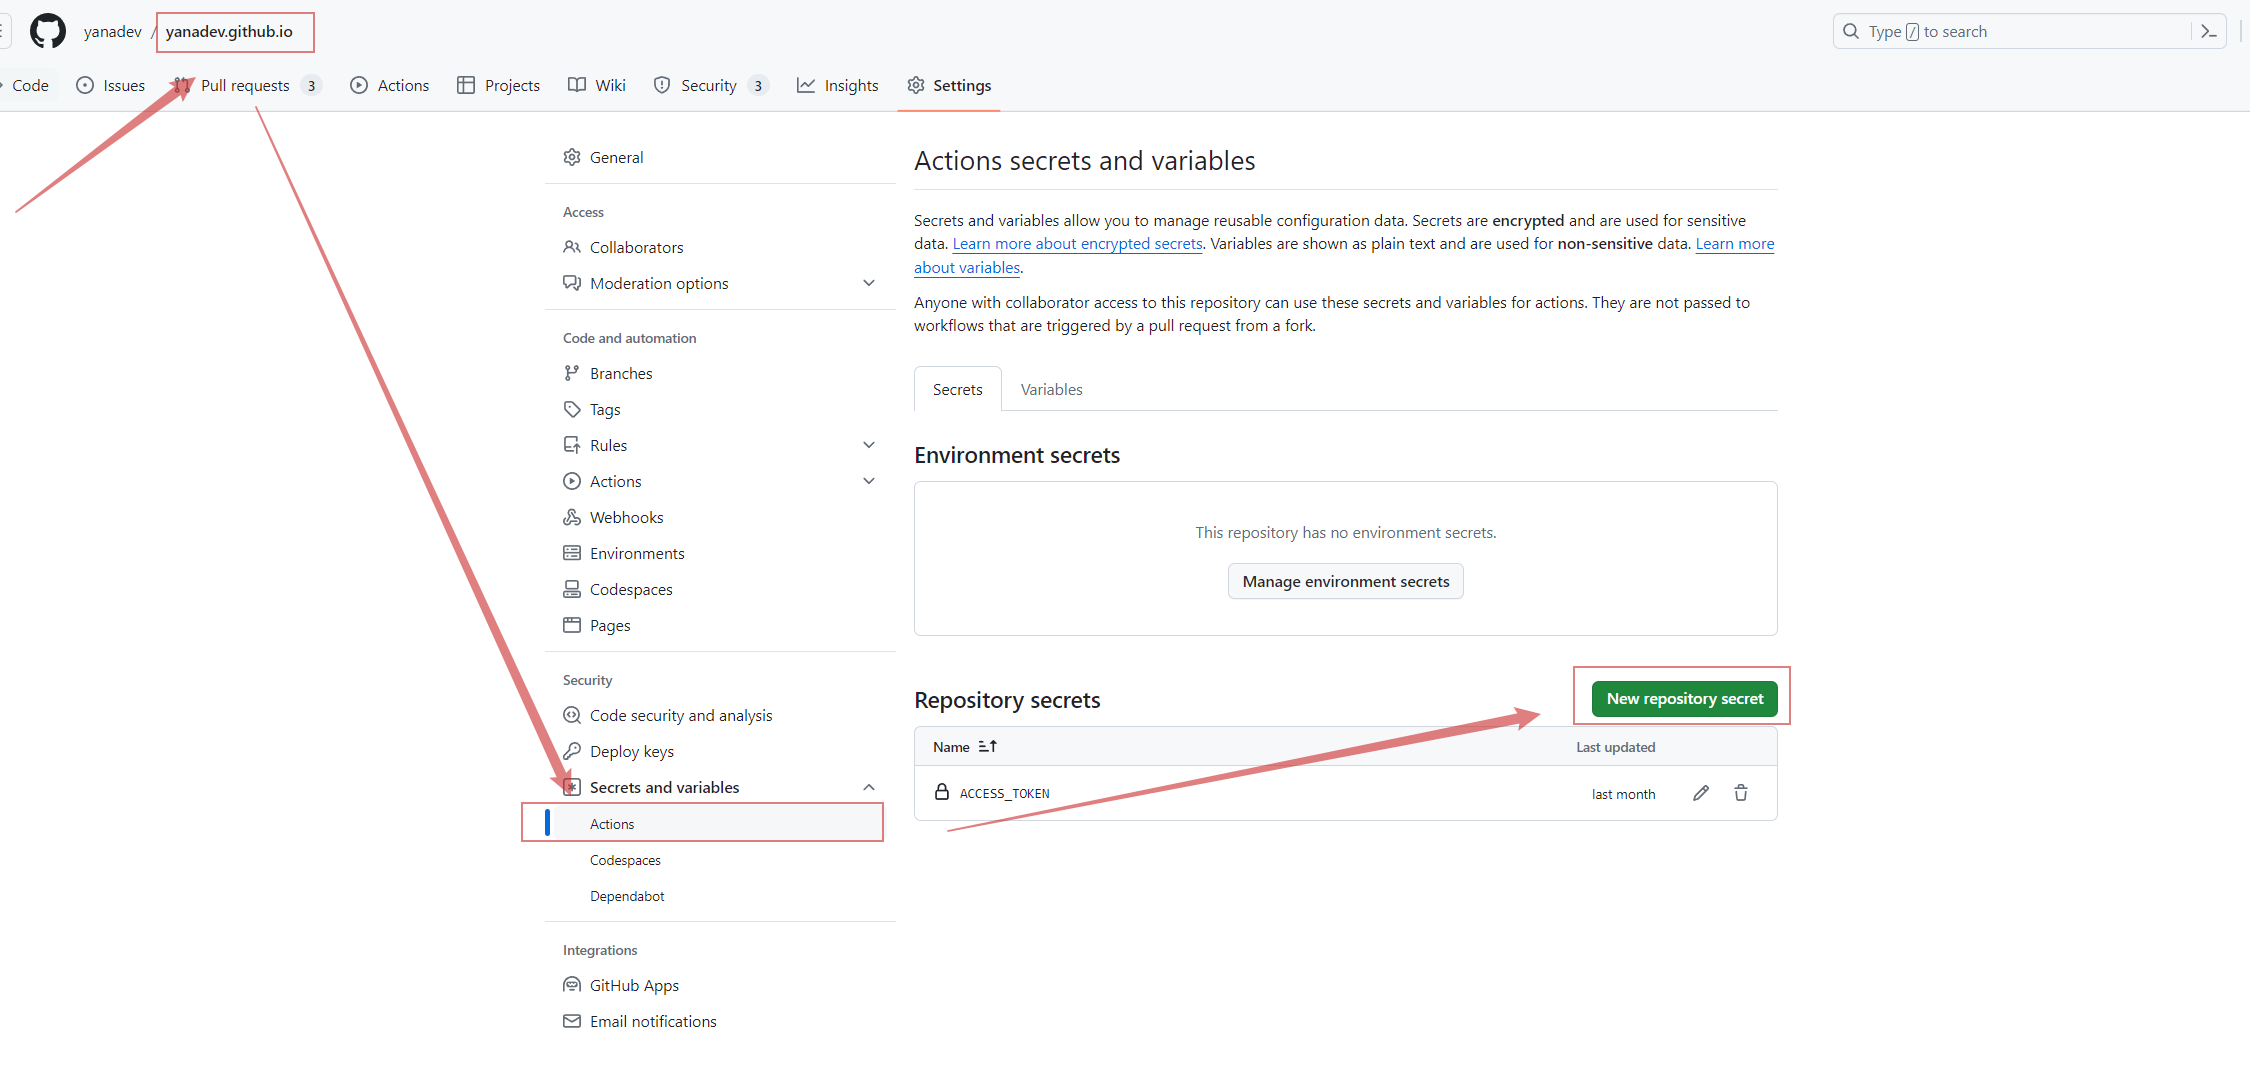This screenshot has width=2250, height=1065.
Task: Click the Projects table icon
Action: pos(466,85)
